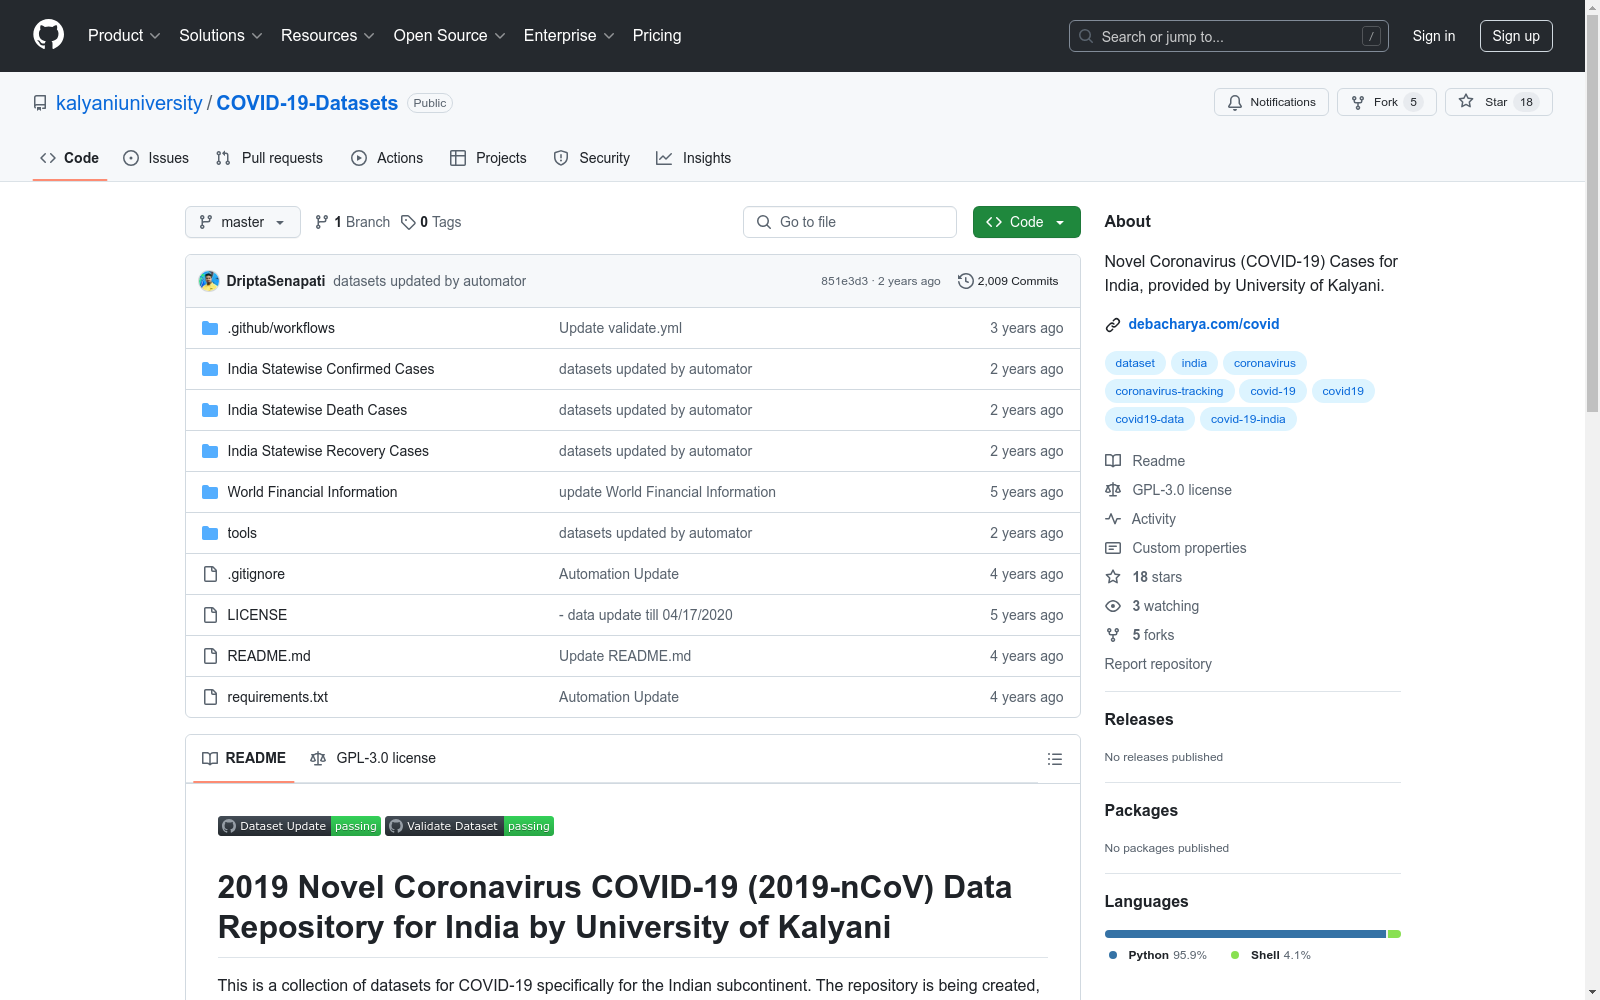This screenshot has width=1600, height=1000.
Task: View the 1 Branch link
Action: point(352,222)
